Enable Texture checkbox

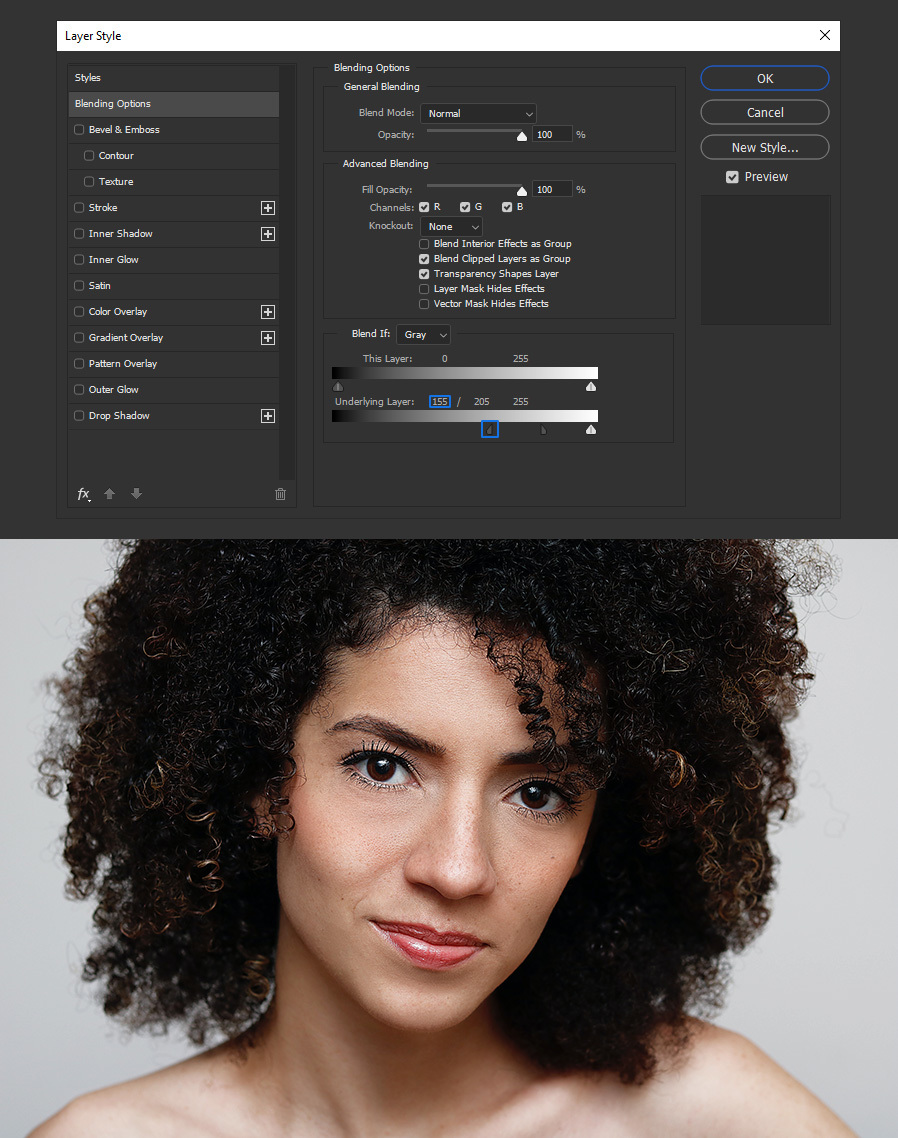click(89, 182)
